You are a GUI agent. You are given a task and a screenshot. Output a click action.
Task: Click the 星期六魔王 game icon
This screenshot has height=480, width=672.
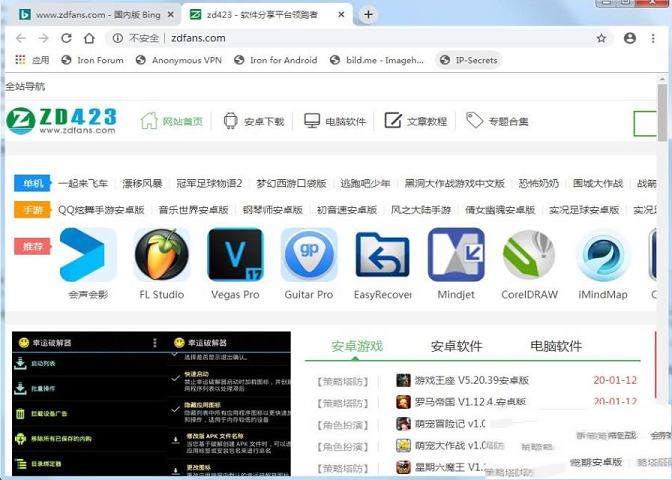point(403,467)
